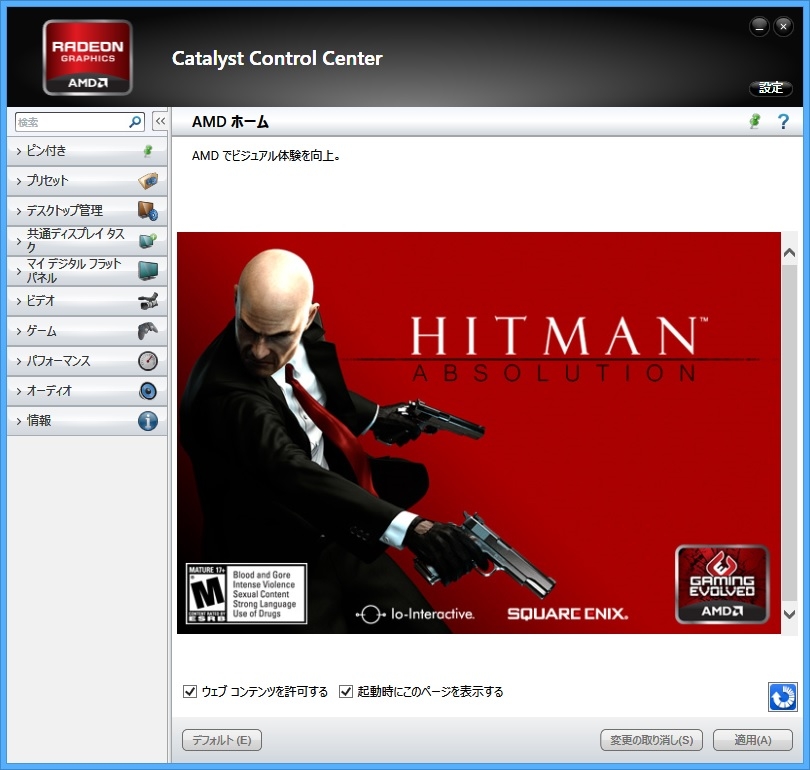Open the 設定 preferences menu
810x770 pixels.
pyautogui.click(x=771, y=88)
